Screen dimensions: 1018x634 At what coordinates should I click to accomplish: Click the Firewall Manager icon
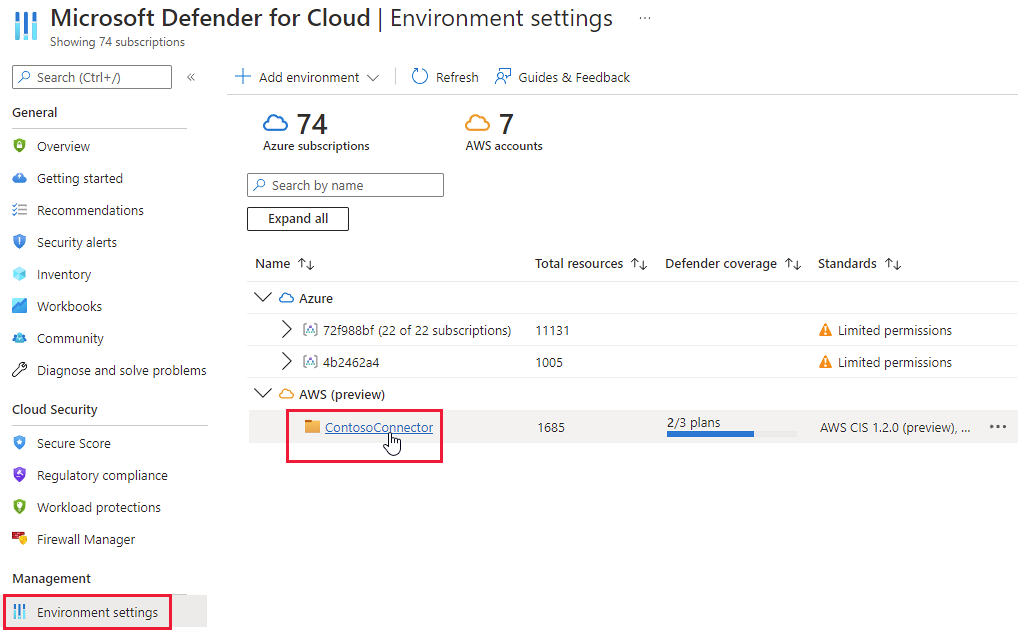(x=19, y=539)
